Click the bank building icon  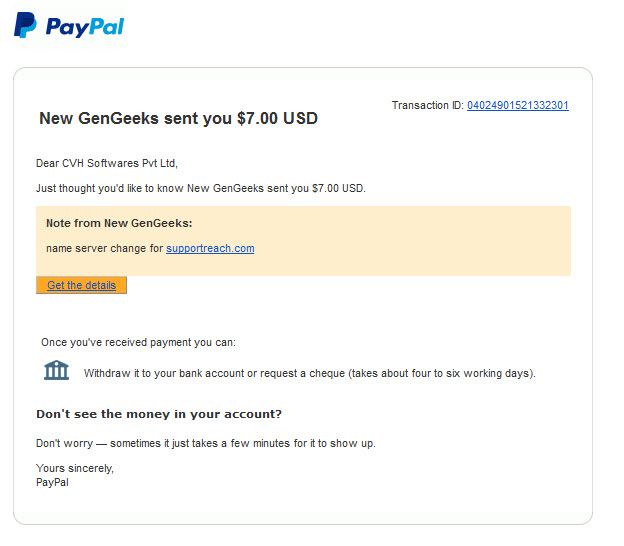[57, 371]
